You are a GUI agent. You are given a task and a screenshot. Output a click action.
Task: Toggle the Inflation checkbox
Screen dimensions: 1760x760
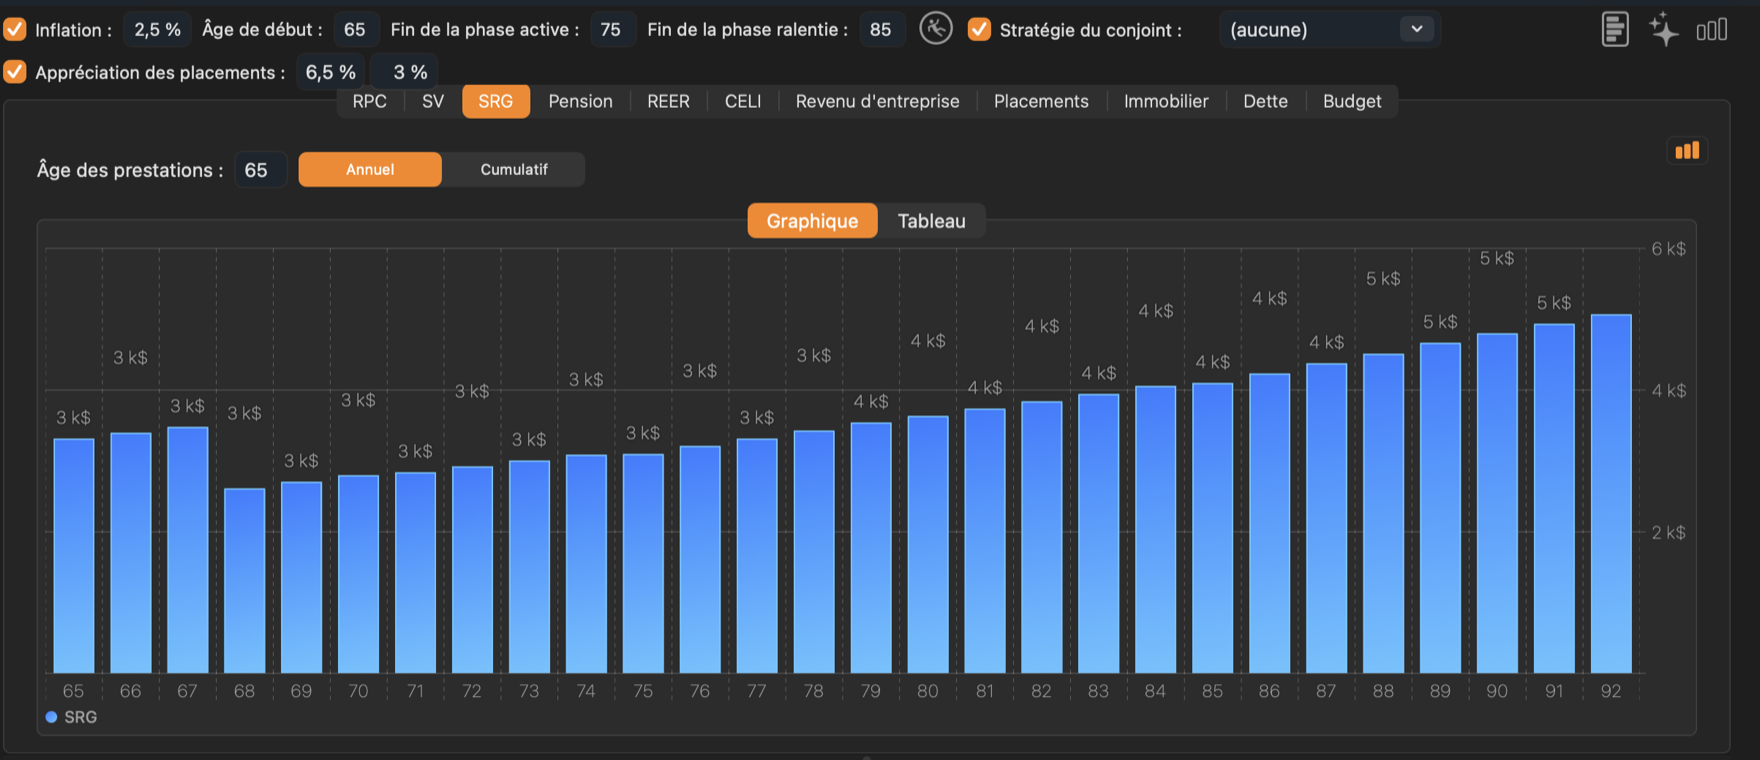[x=15, y=29]
